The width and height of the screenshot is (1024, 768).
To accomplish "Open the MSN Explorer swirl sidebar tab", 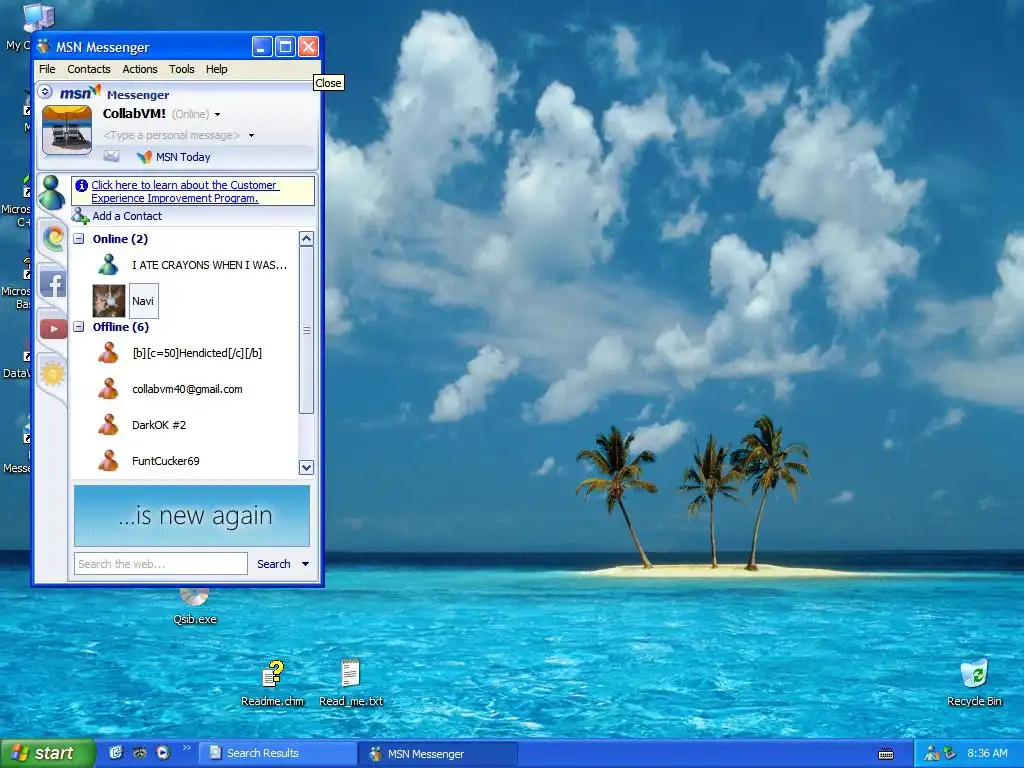I will pyautogui.click(x=54, y=237).
